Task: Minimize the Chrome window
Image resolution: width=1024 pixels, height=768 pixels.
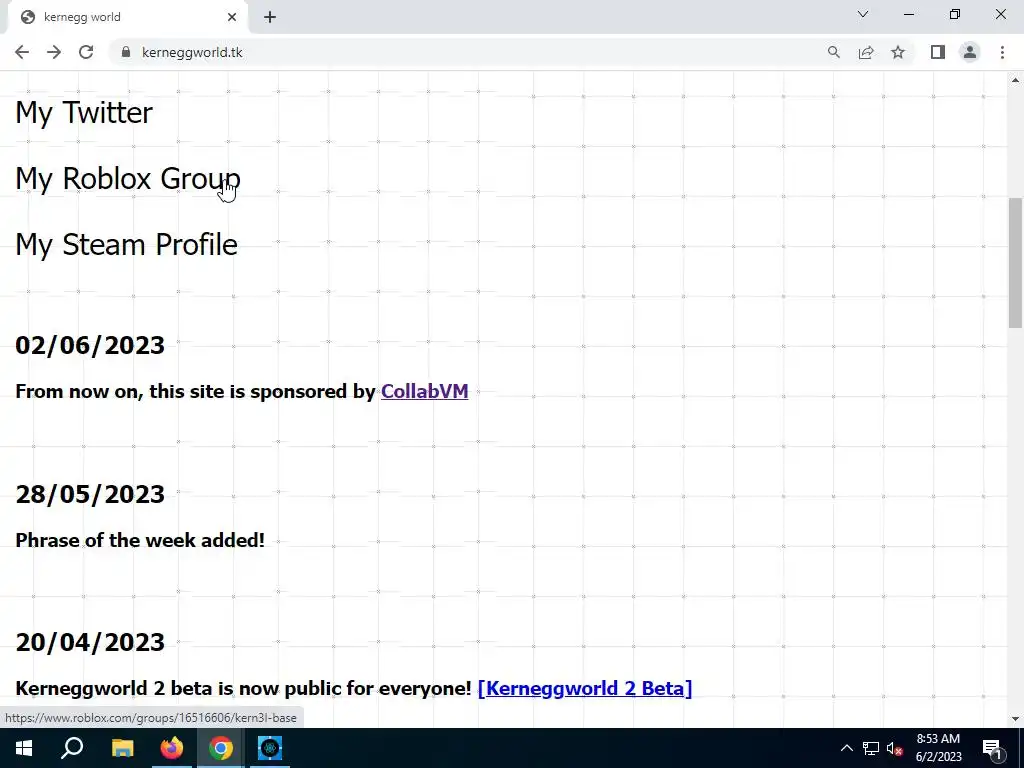Action: tap(909, 14)
